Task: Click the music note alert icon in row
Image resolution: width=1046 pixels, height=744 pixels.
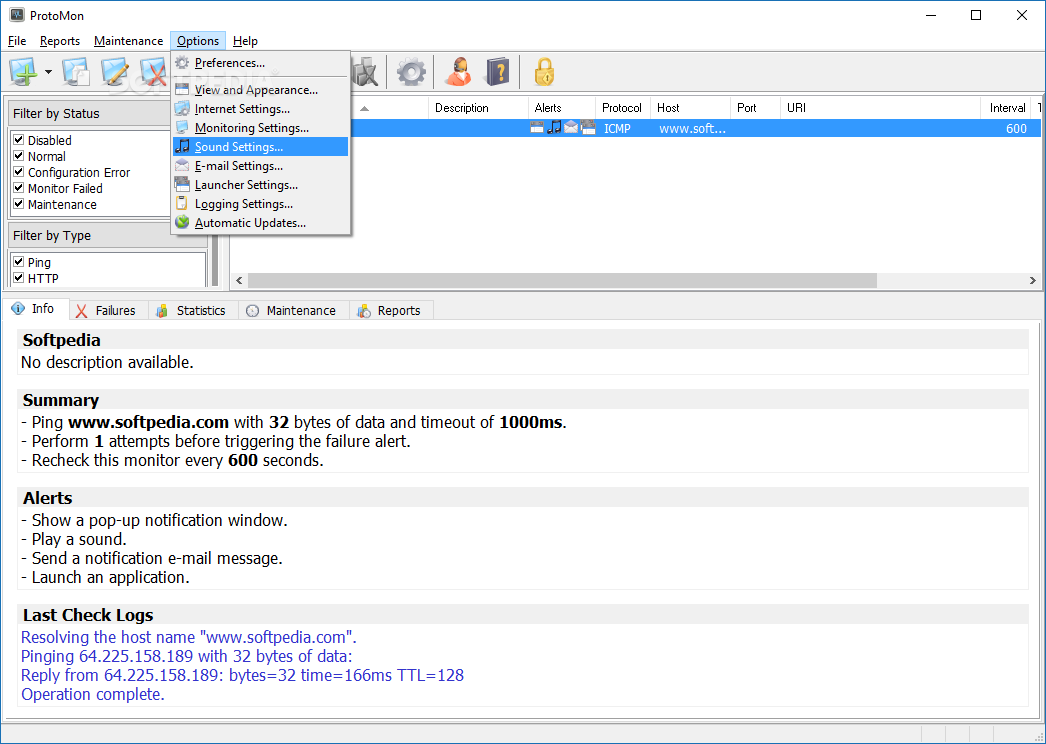Action: 554,127
